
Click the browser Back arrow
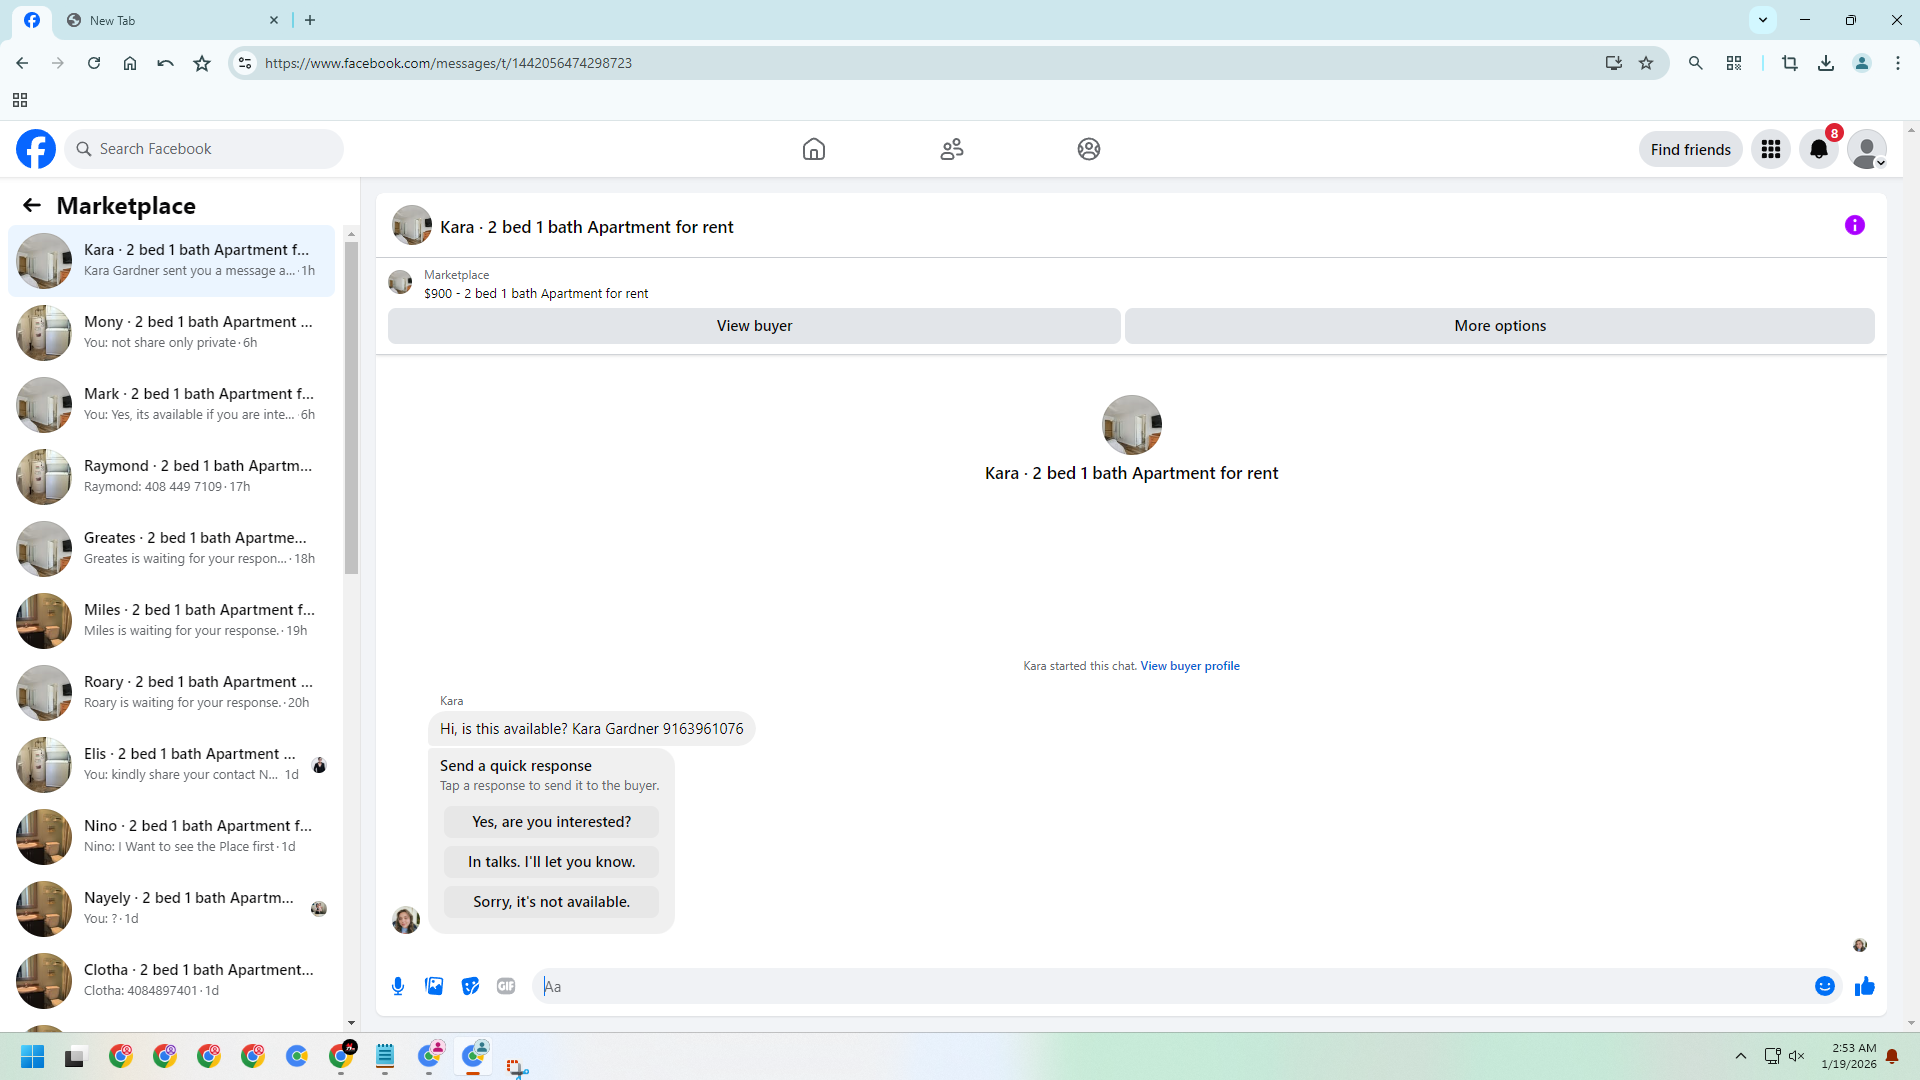coord(22,63)
